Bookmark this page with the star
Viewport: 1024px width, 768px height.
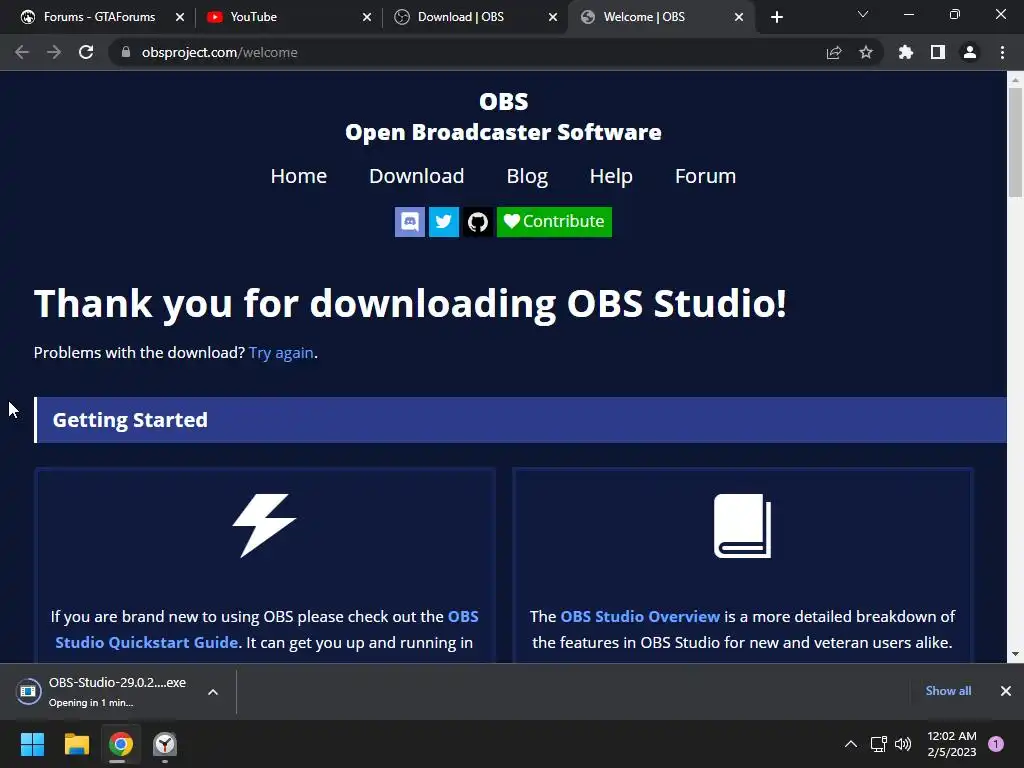click(866, 52)
